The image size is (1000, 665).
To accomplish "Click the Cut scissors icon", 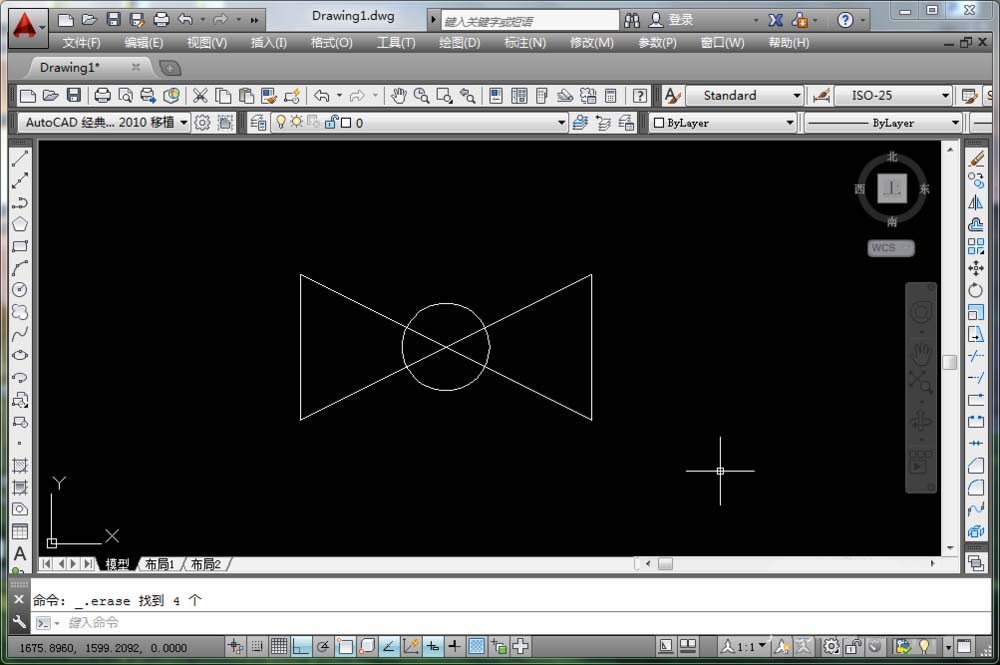I will [x=200, y=96].
